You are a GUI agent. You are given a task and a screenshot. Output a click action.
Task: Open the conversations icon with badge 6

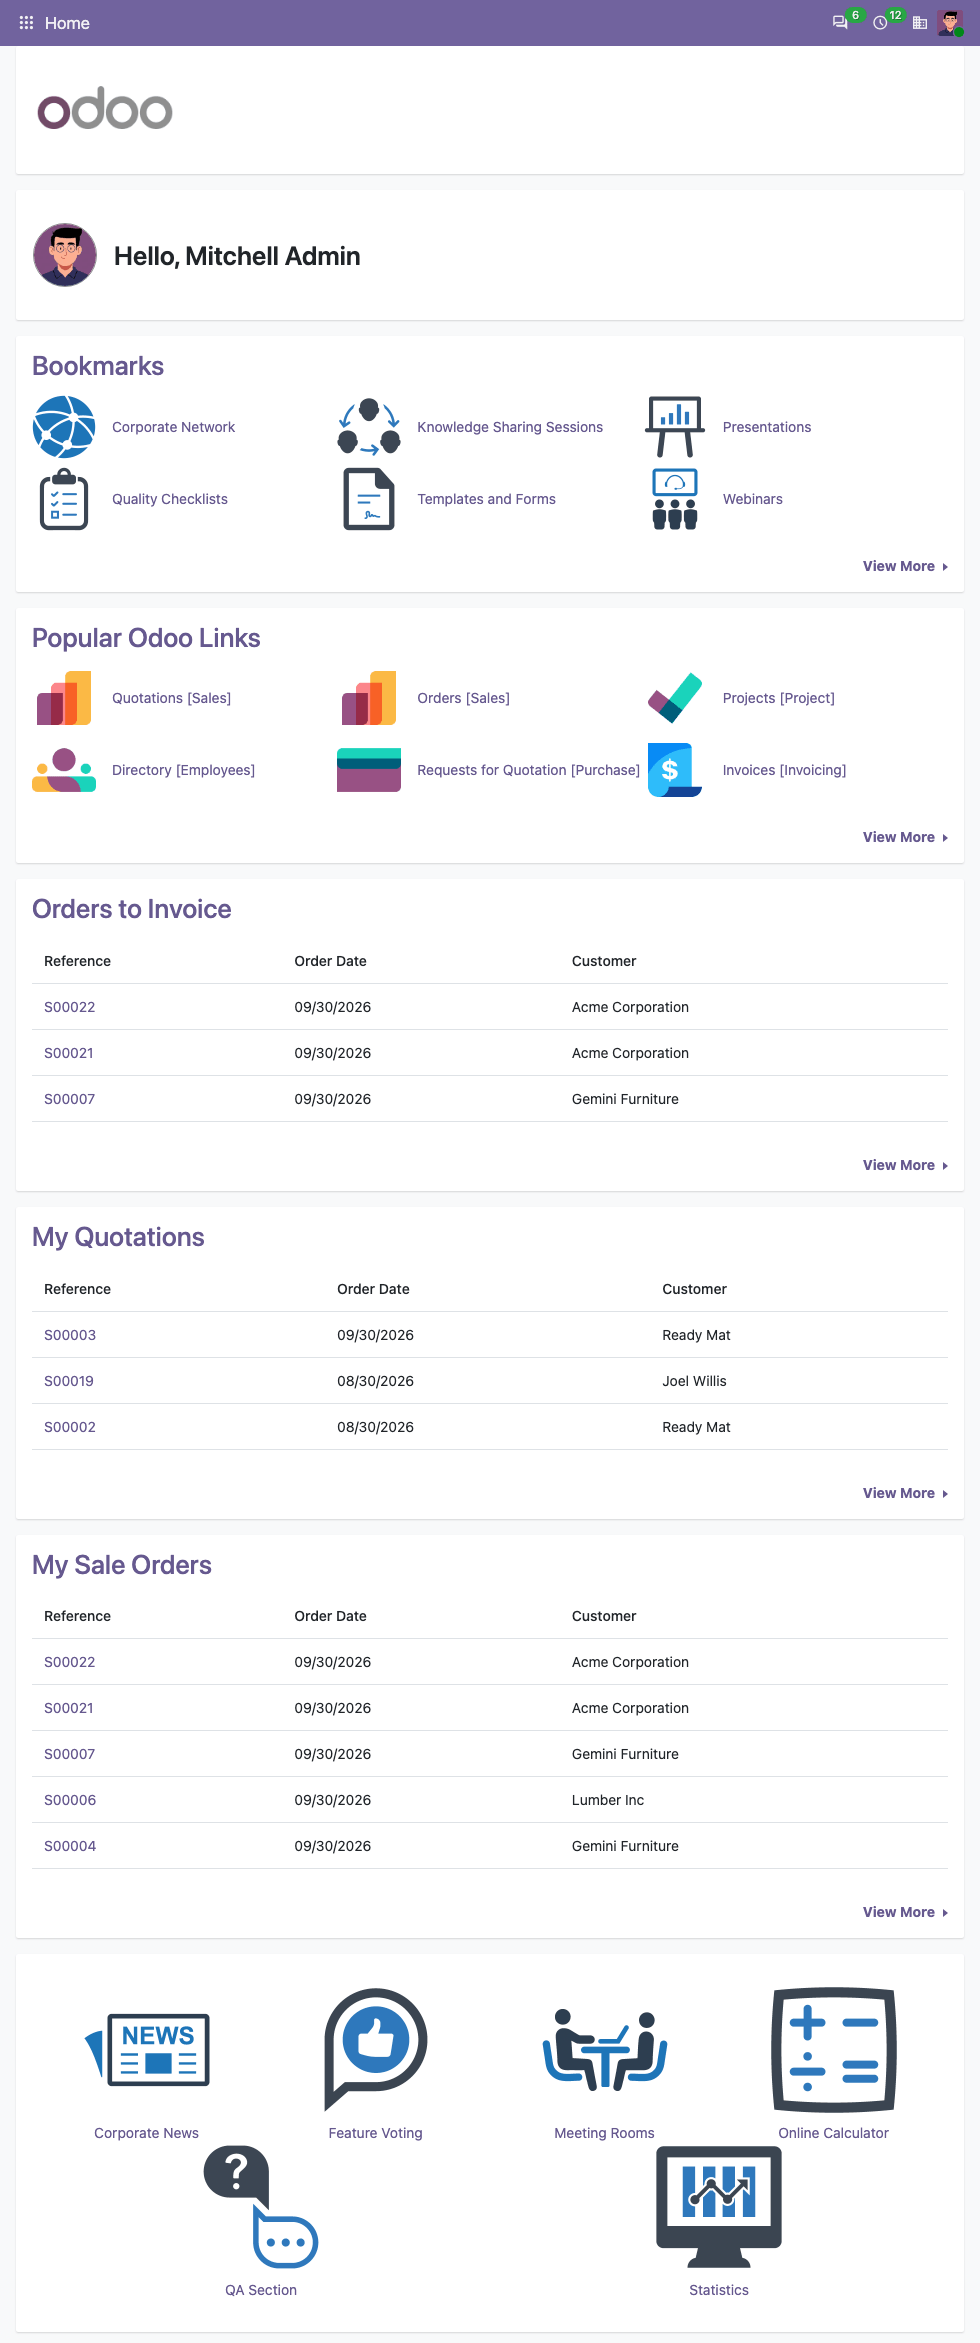click(840, 22)
